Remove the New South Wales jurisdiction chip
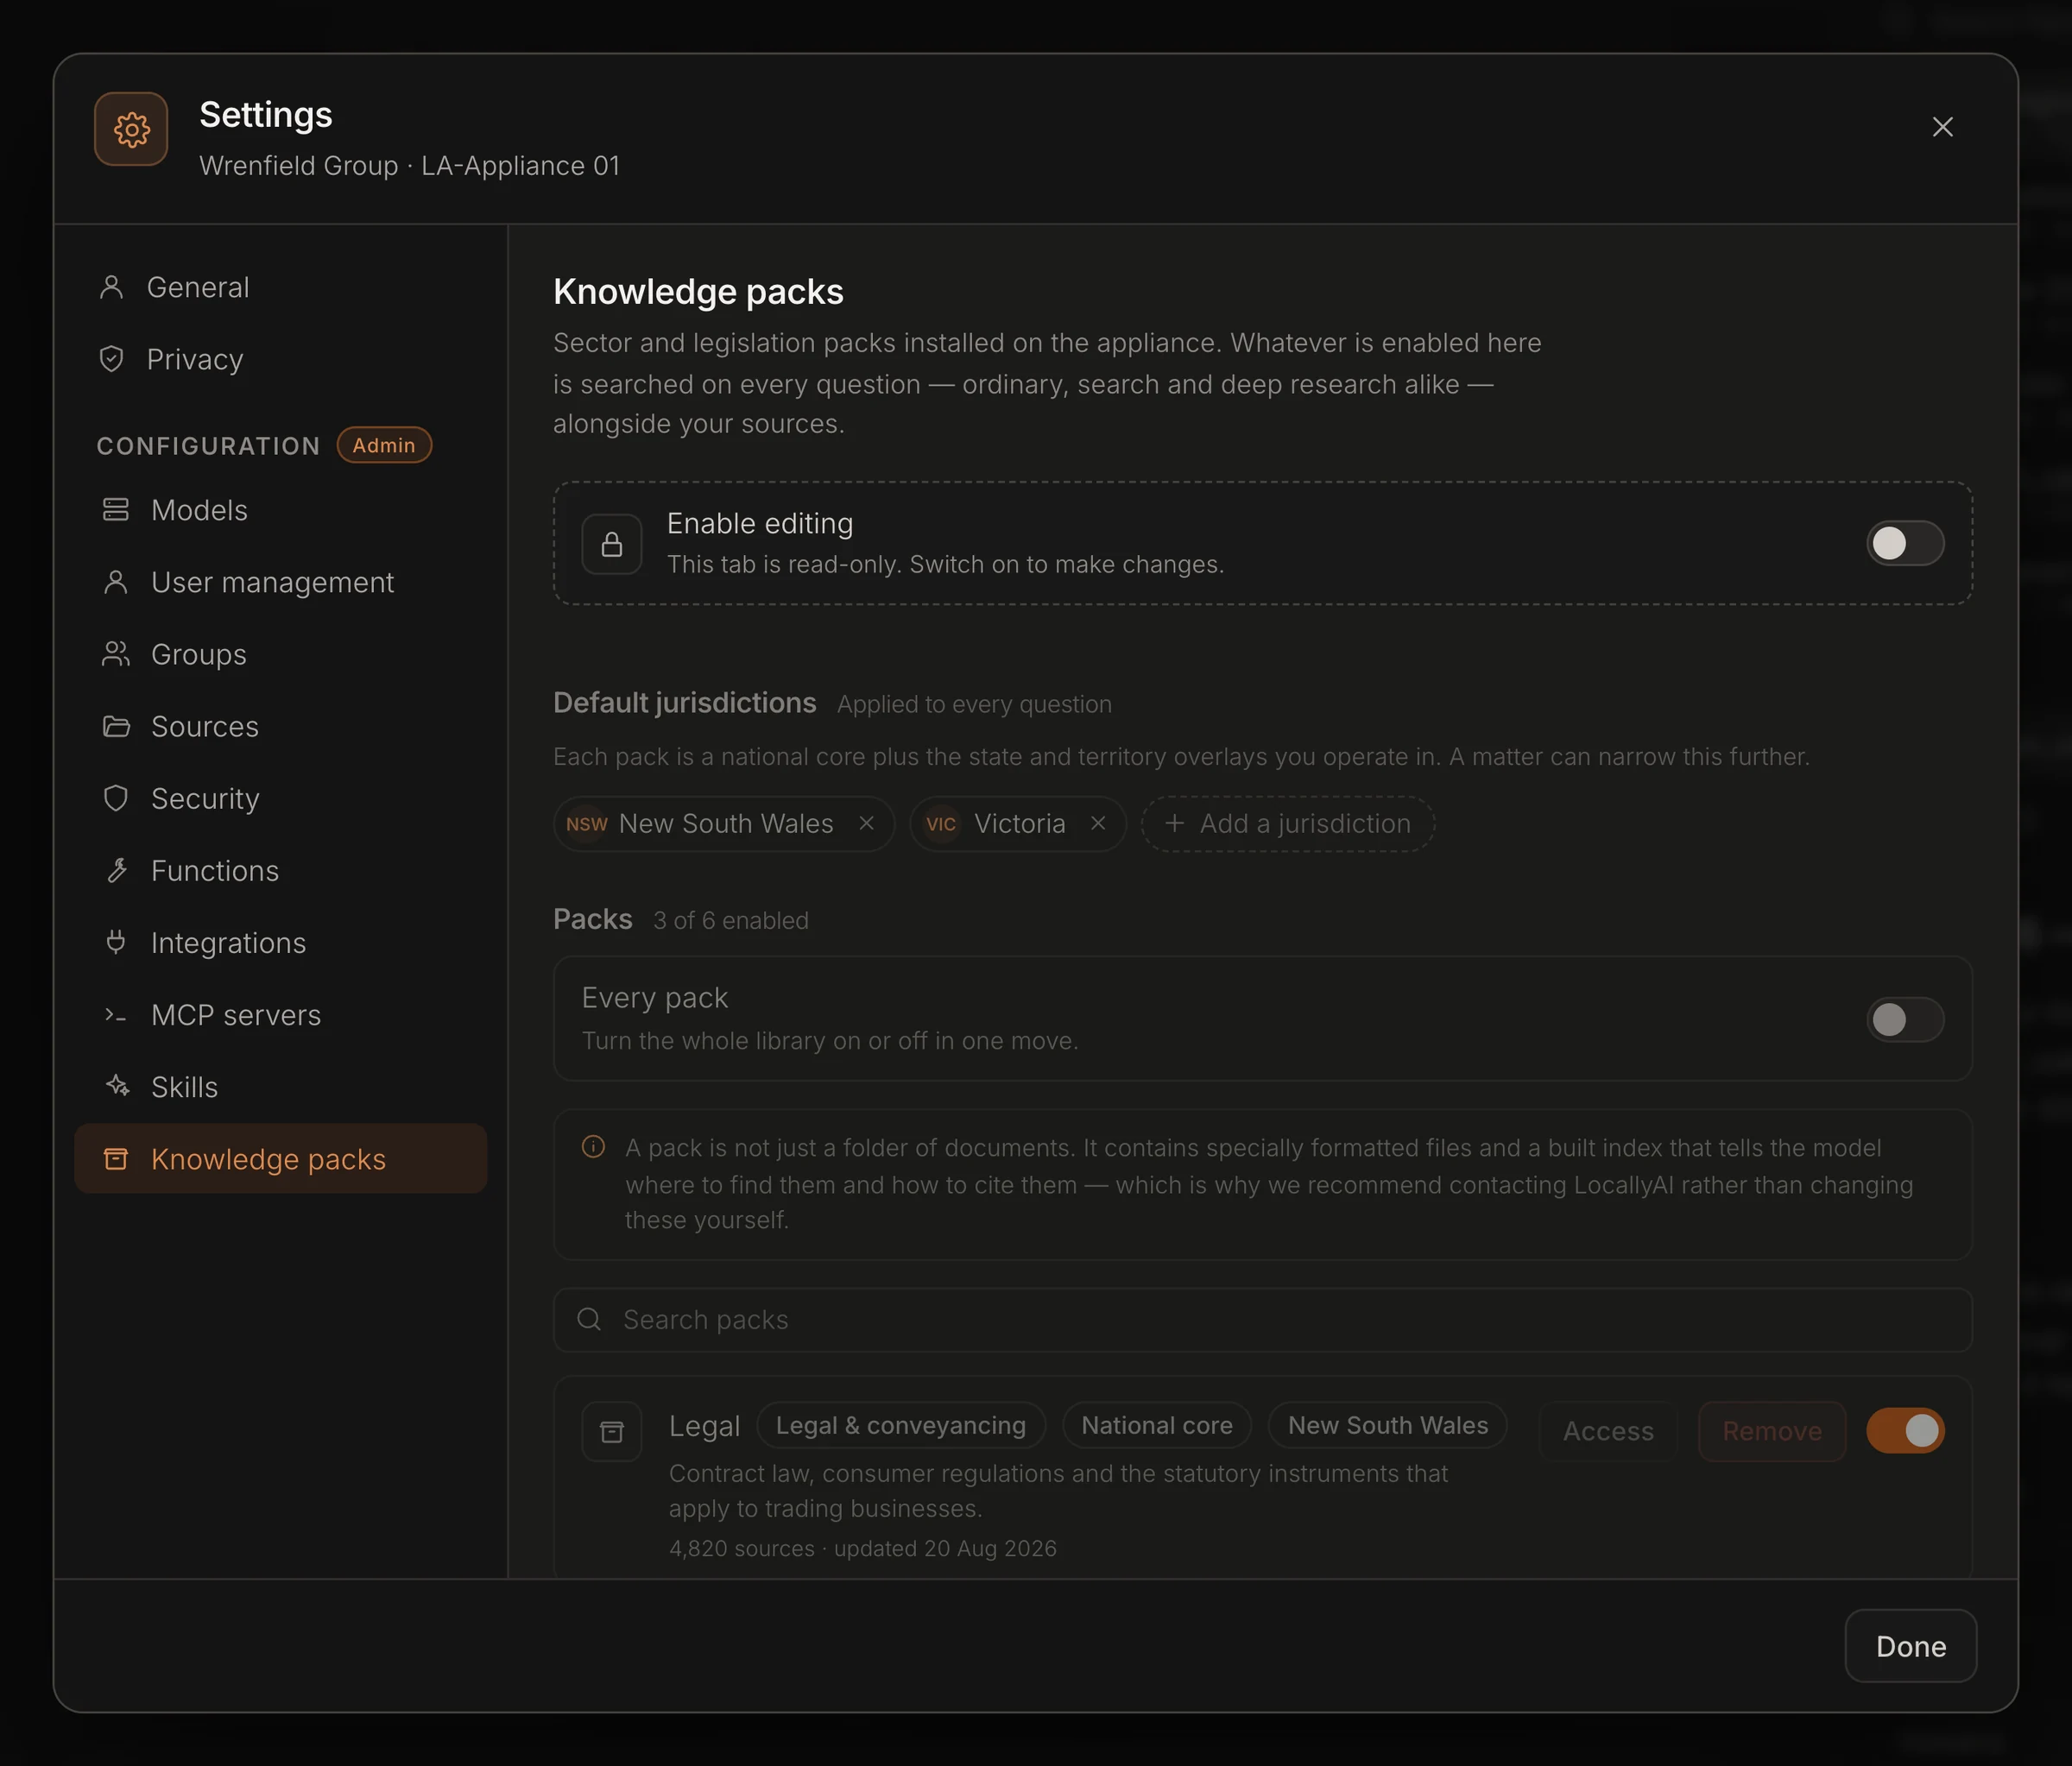This screenshot has height=1766, width=2072. click(x=867, y=823)
